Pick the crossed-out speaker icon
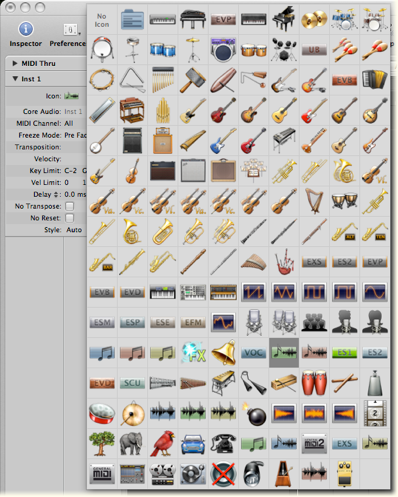 click(x=223, y=474)
